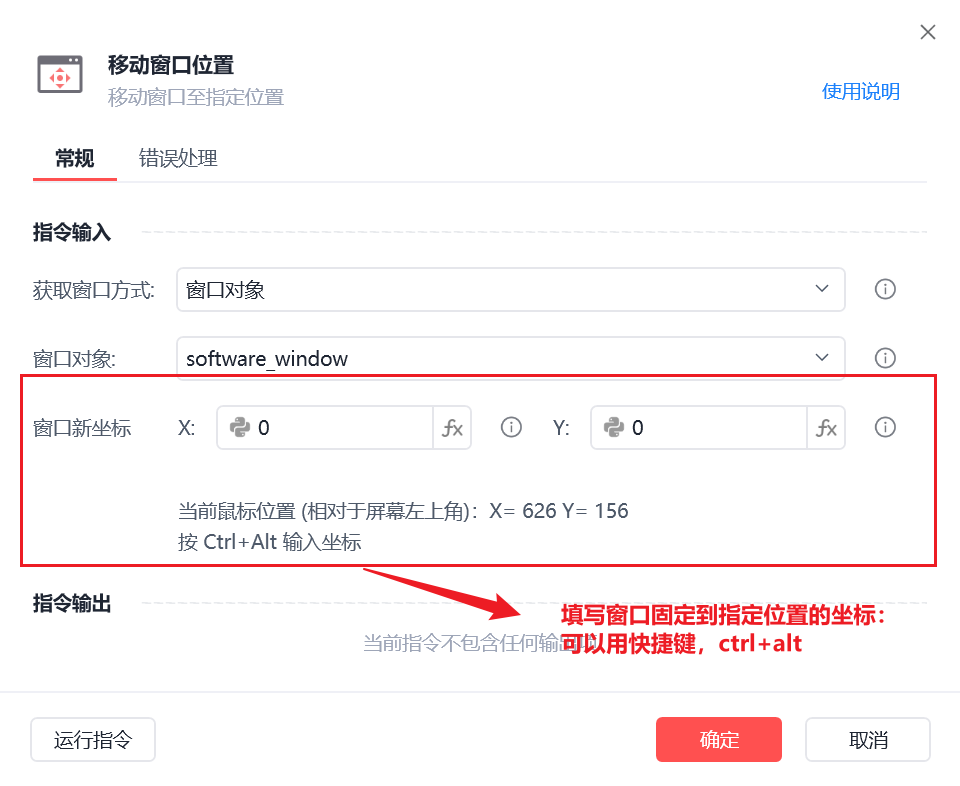
Task: Click the move-window command icon in header
Action: coord(60,75)
